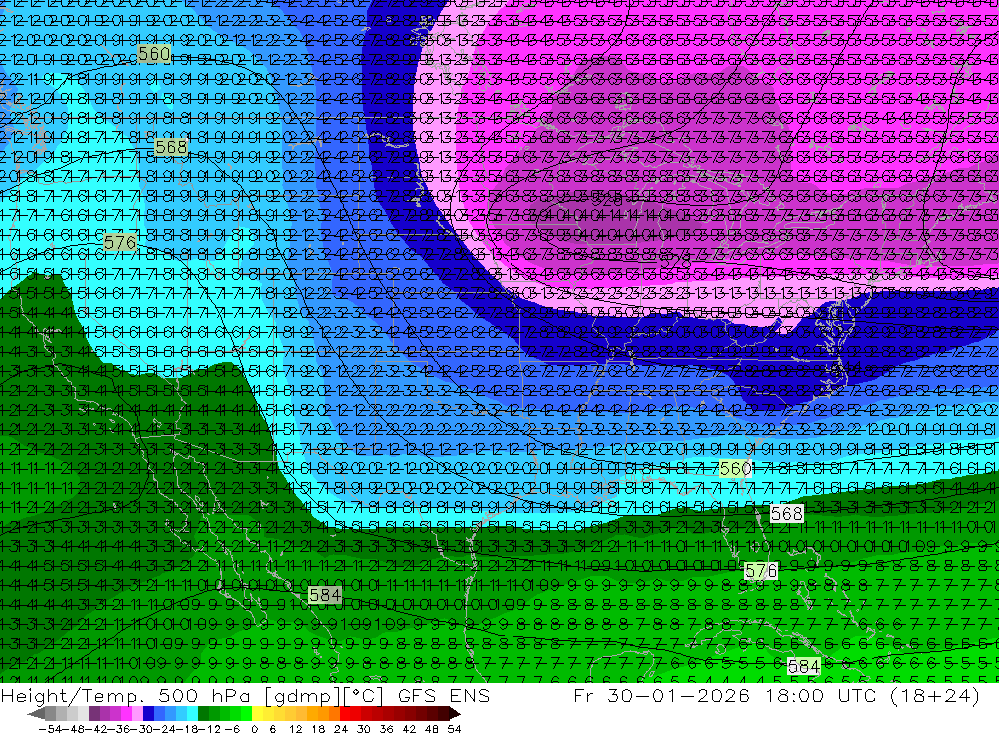1000x733 pixels.
Task: Click the 568 contour label in the western light-blue region
Action: [x=171, y=147]
